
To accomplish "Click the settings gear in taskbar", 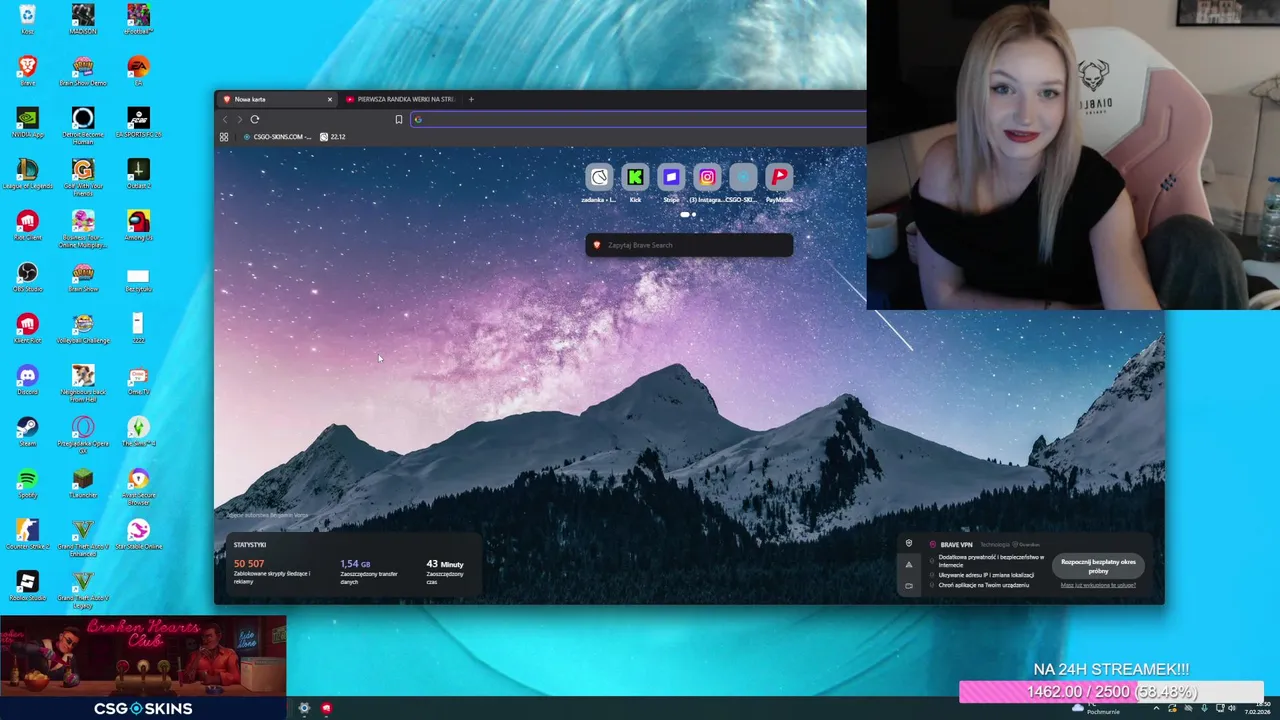I will pyautogui.click(x=304, y=708).
